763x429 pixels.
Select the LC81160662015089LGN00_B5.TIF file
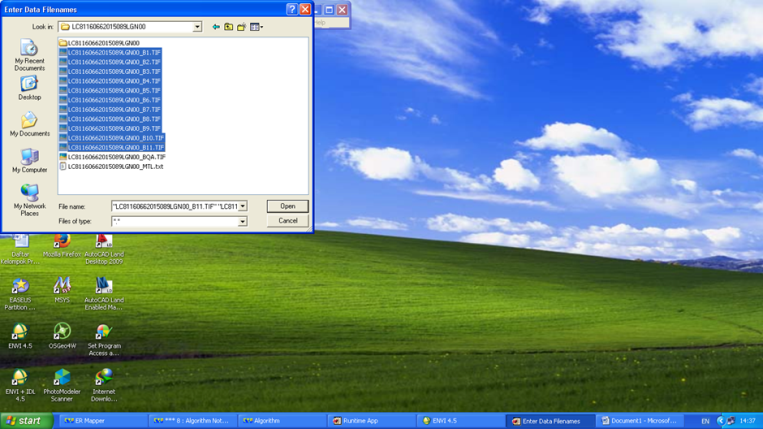coord(110,90)
